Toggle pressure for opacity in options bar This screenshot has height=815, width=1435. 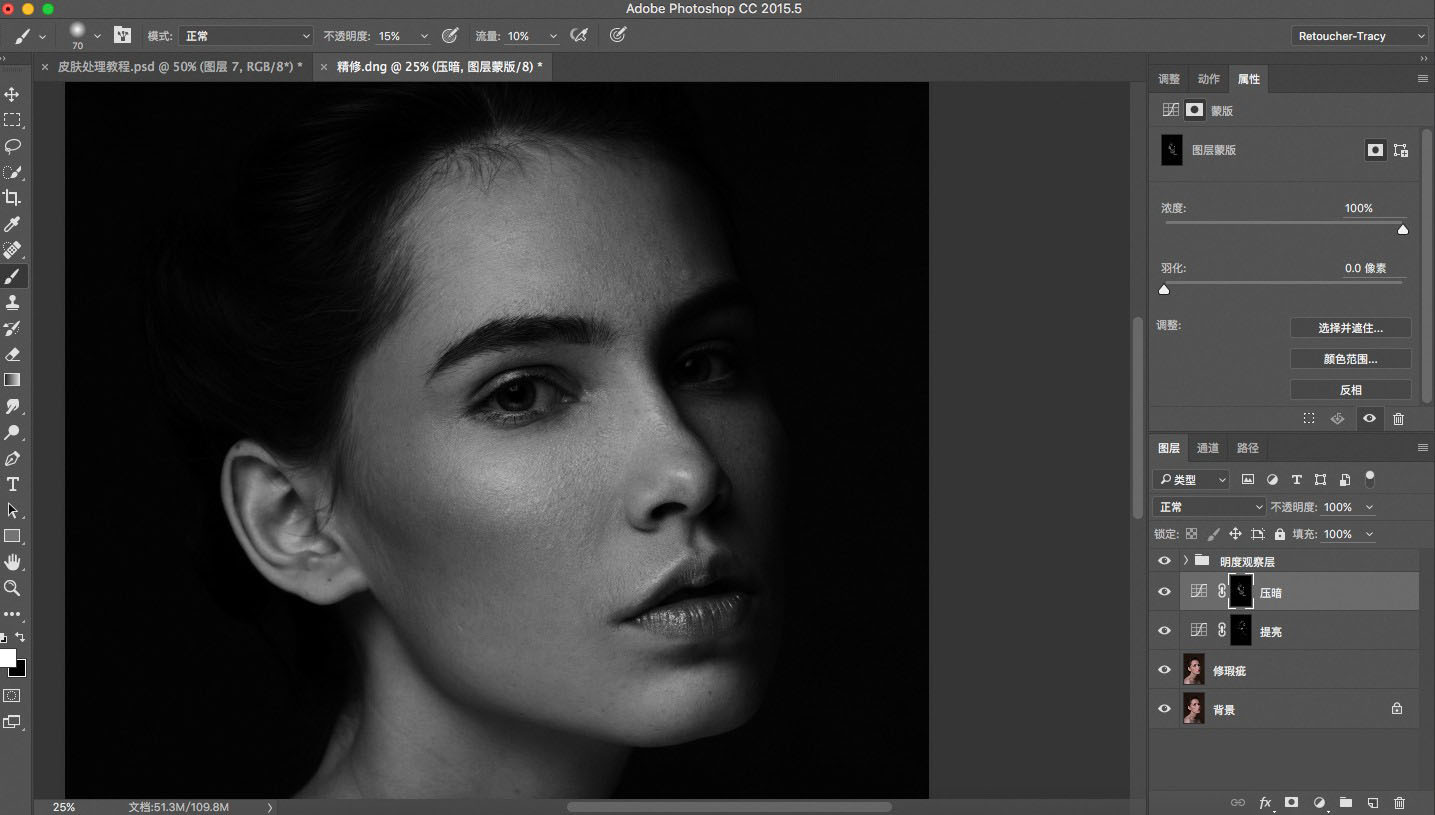pos(450,35)
